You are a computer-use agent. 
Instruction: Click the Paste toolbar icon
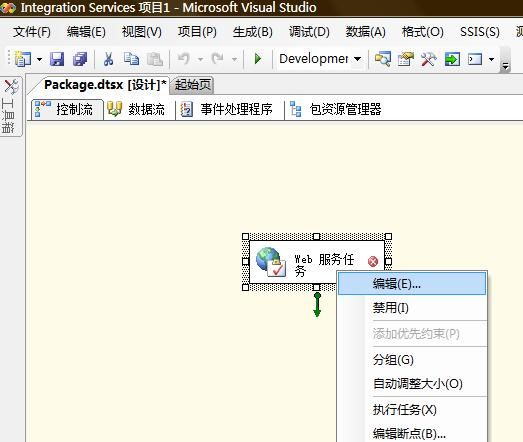tap(155, 59)
